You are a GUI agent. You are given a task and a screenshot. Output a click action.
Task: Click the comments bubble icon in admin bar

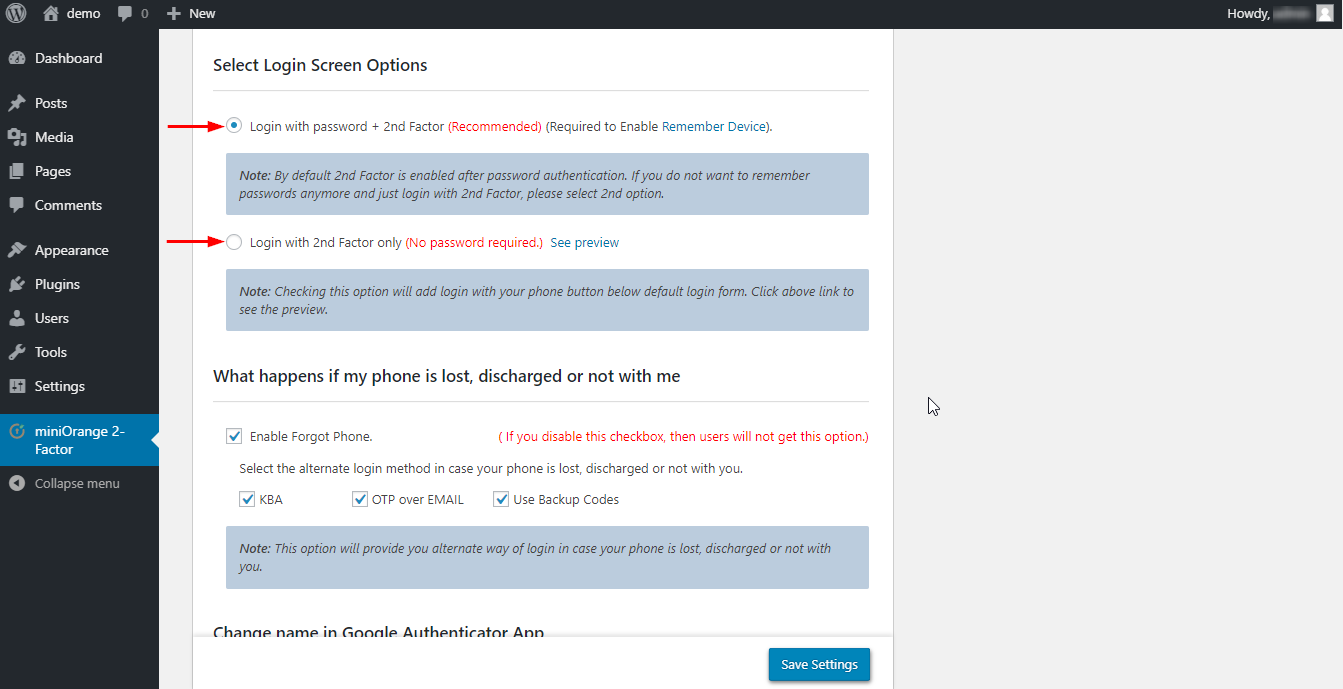(x=125, y=14)
